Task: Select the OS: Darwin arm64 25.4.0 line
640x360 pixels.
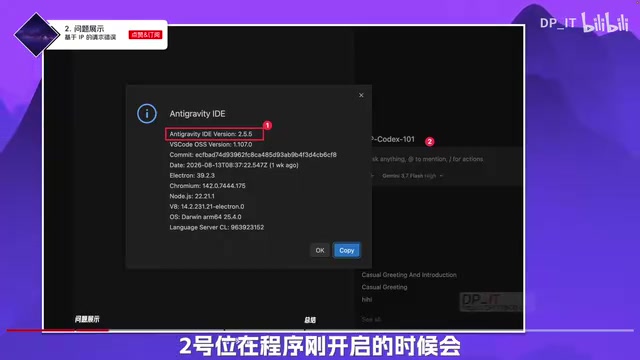Action: pyautogui.click(x=205, y=217)
